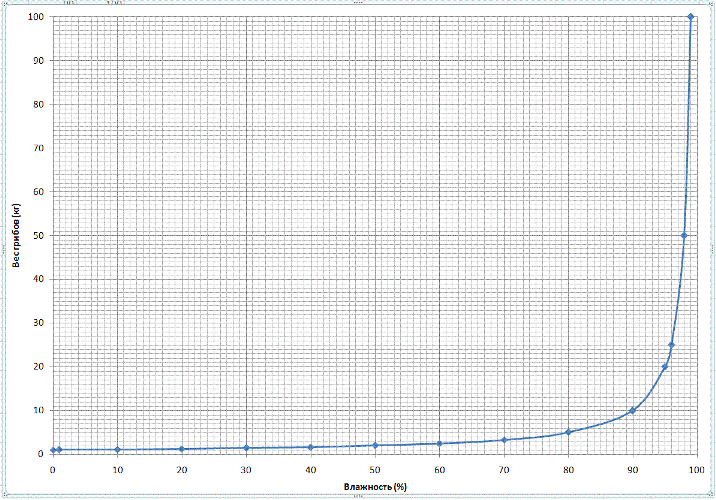The width and height of the screenshot is (716, 500).
Task: Select the data marker at 70% humidity
Action: click(504, 440)
